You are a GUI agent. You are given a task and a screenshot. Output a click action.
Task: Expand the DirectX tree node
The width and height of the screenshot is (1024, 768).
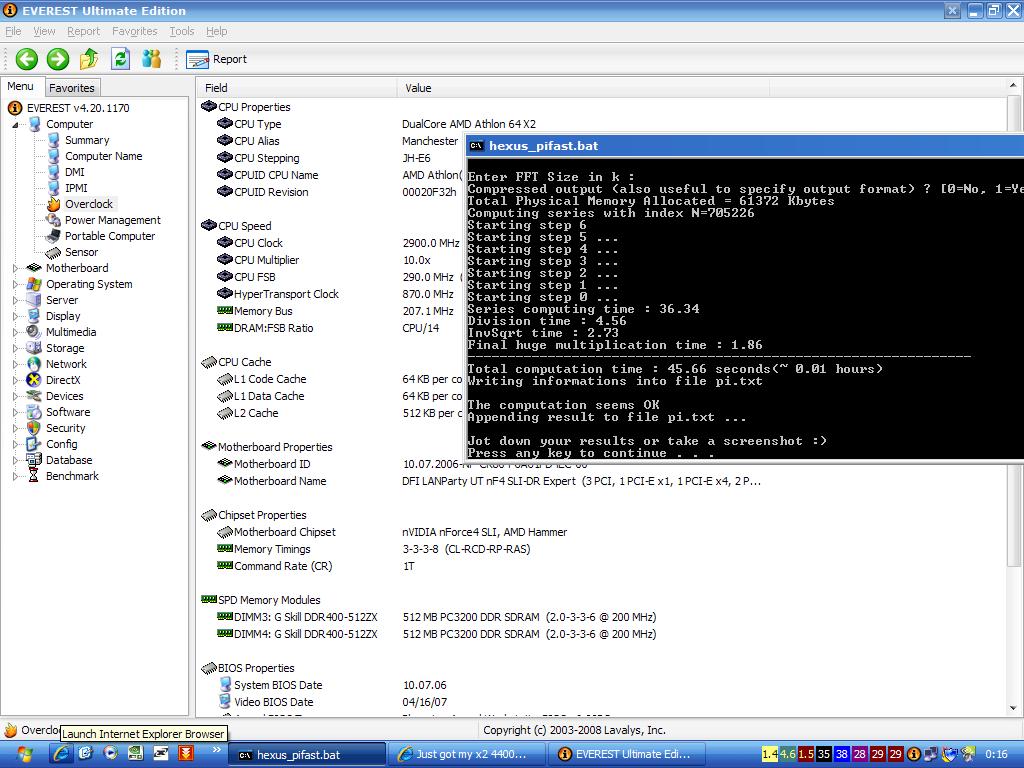[x=15, y=380]
